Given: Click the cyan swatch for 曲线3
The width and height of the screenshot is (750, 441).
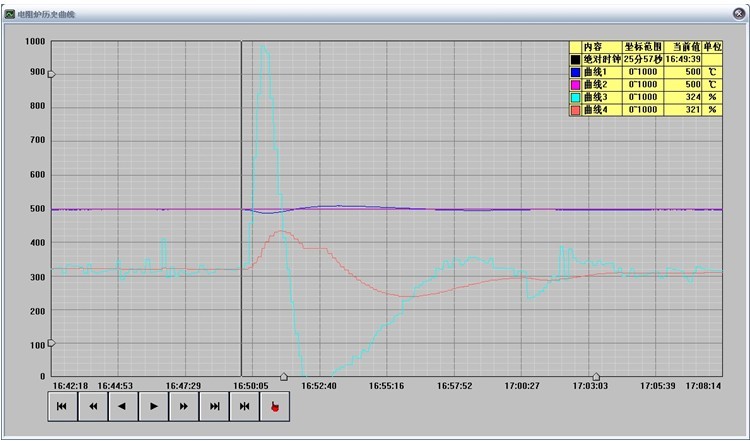Looking at the screenshot, I should [x=575, y=97].
